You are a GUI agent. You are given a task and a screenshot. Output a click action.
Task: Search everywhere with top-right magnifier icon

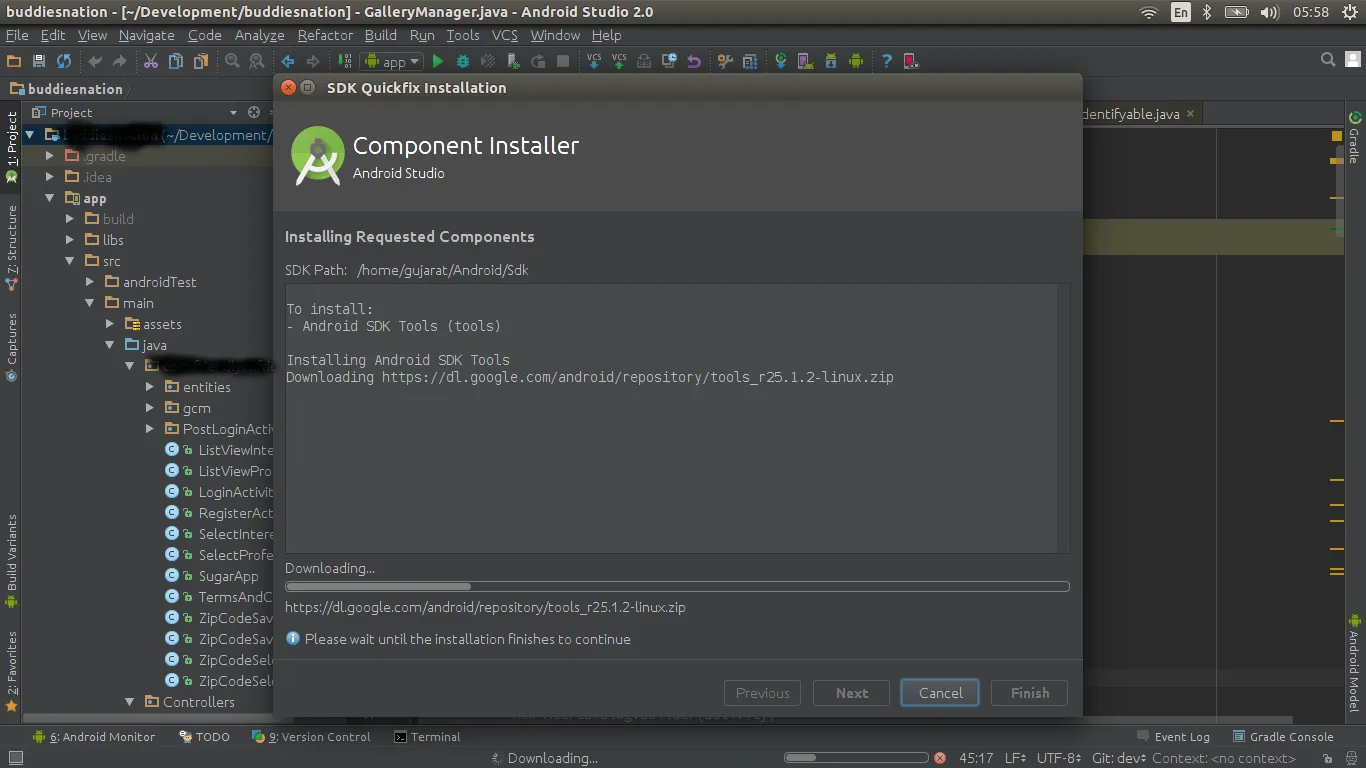click(x=1328, y=60)
